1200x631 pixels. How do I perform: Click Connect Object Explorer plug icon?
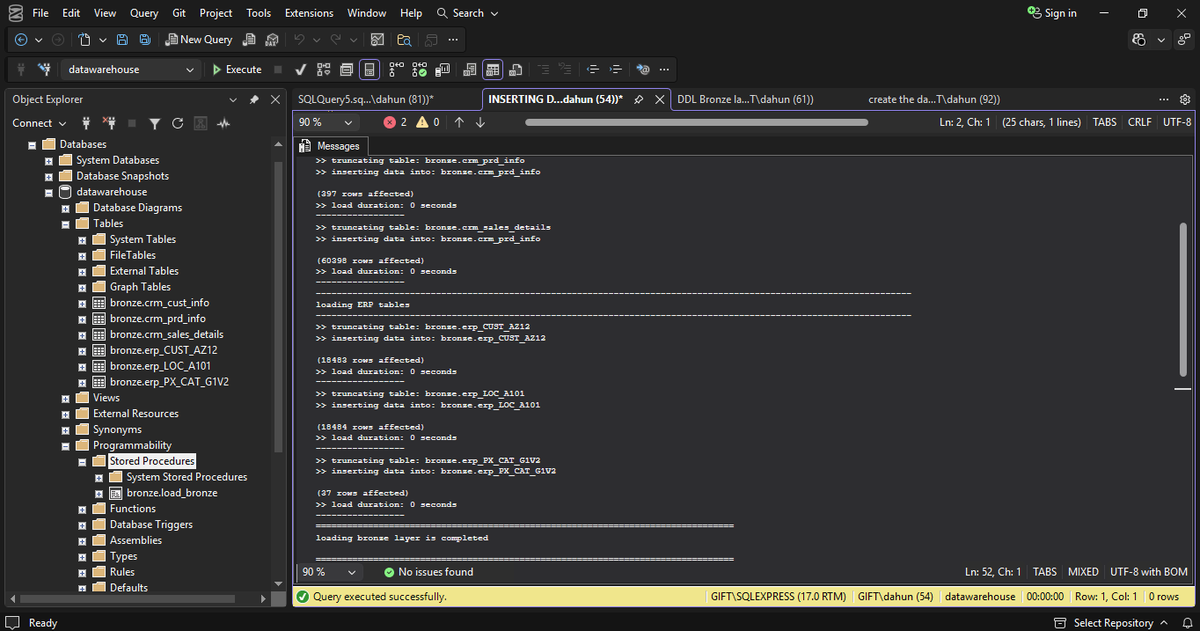pos(86,123)
